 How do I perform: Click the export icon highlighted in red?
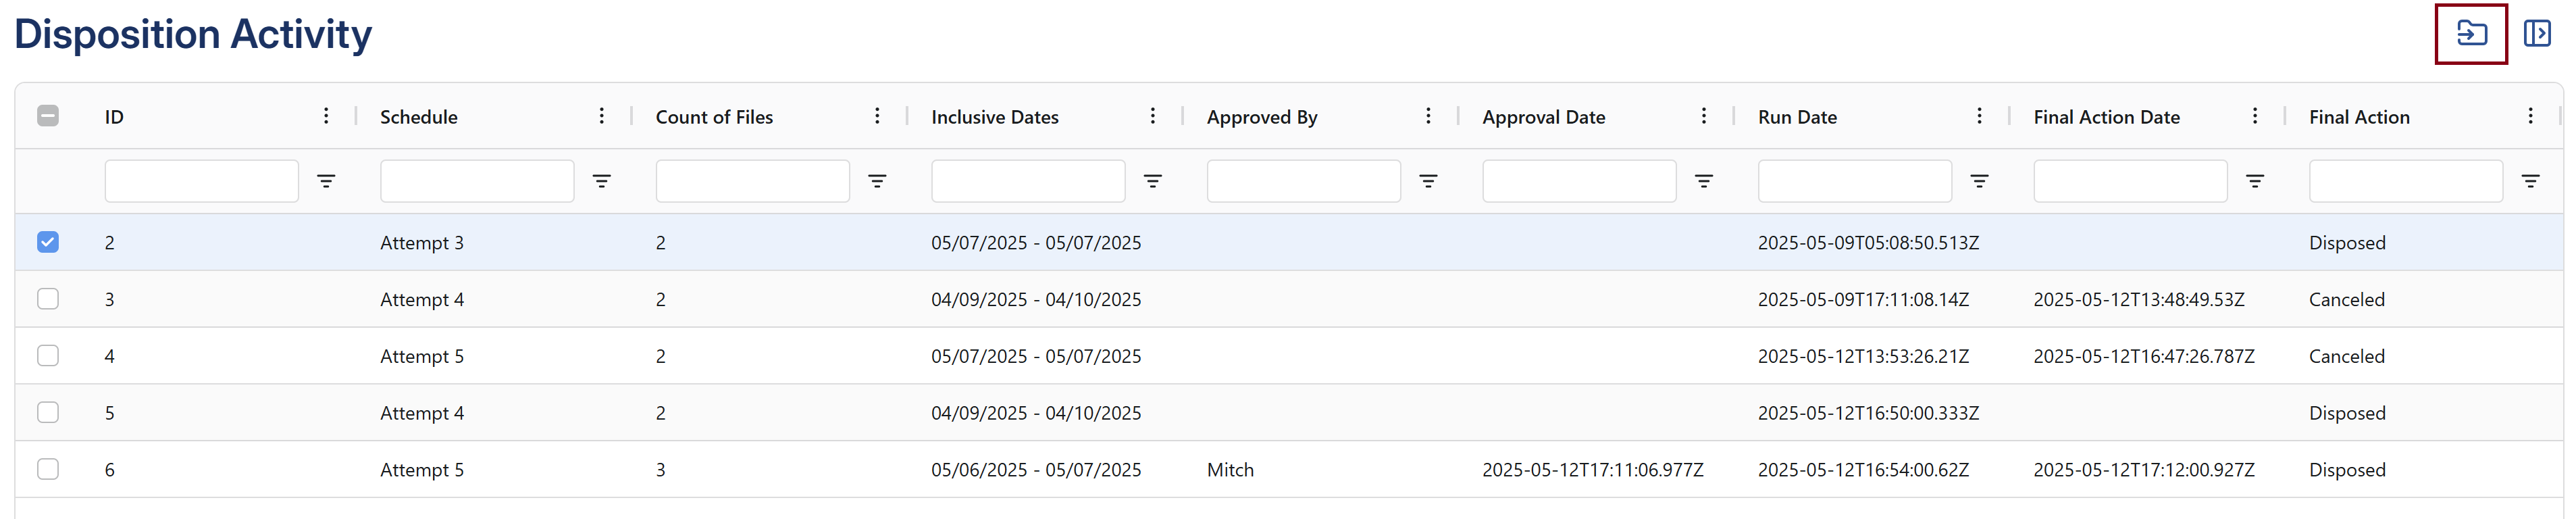click(2471, 34)
